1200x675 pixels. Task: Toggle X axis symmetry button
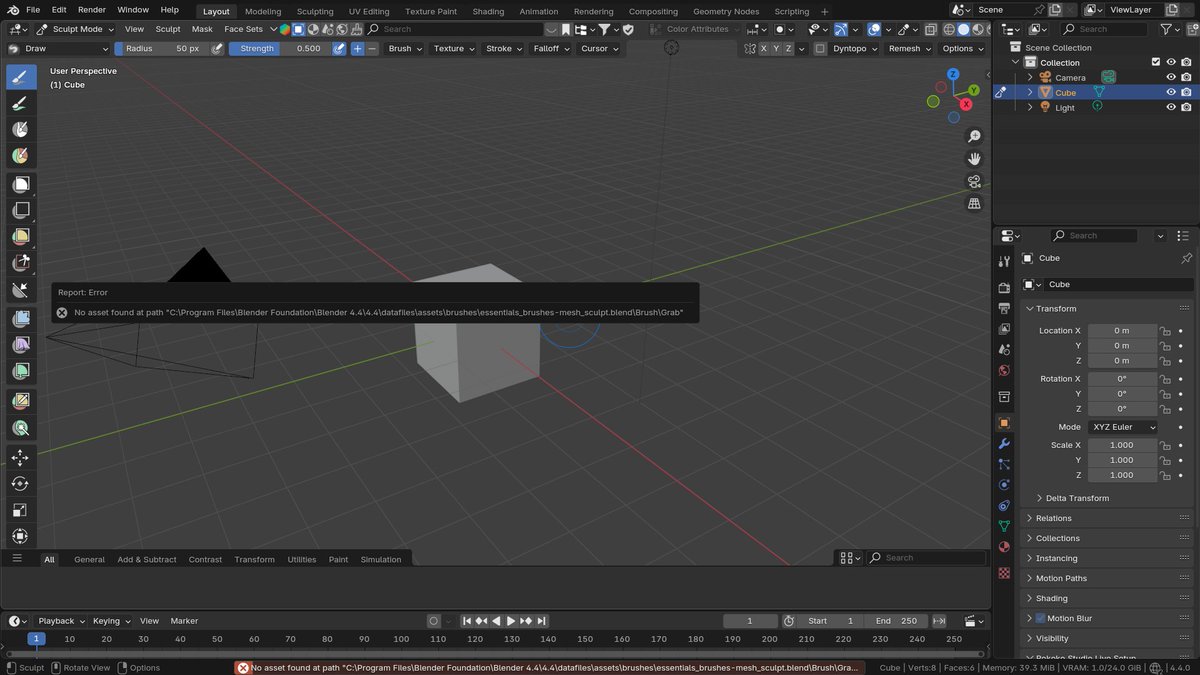point(764,48)
